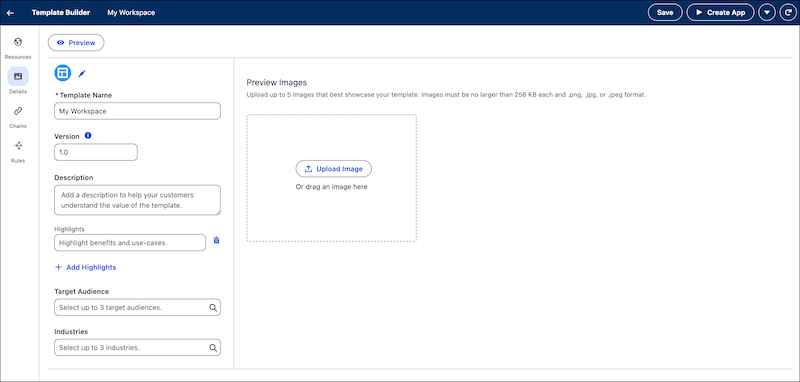
Task: Edit template icon with the pencil
Action: pos(82,74)
